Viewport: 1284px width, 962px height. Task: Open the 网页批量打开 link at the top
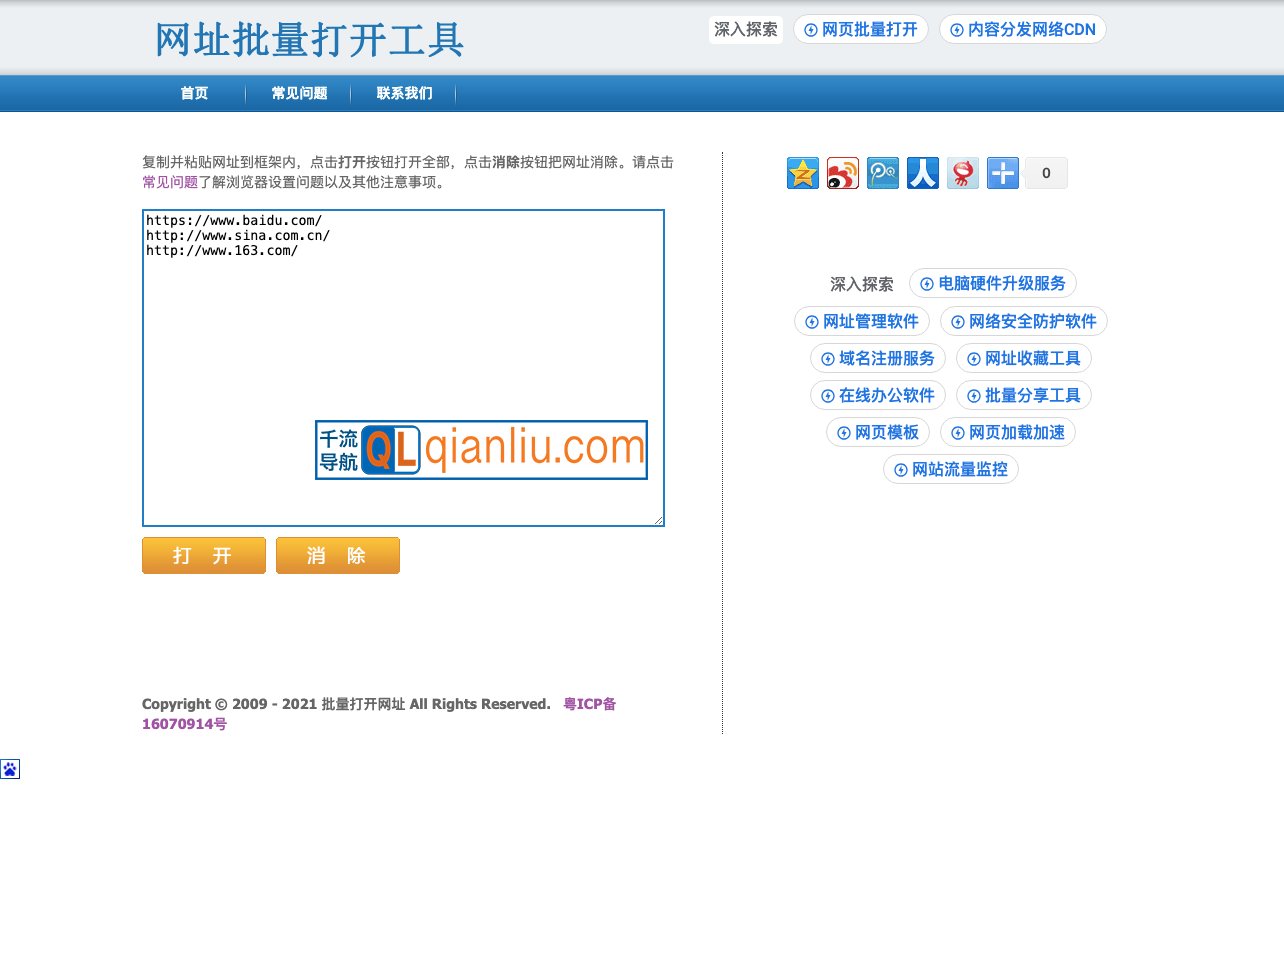[860, 29]
